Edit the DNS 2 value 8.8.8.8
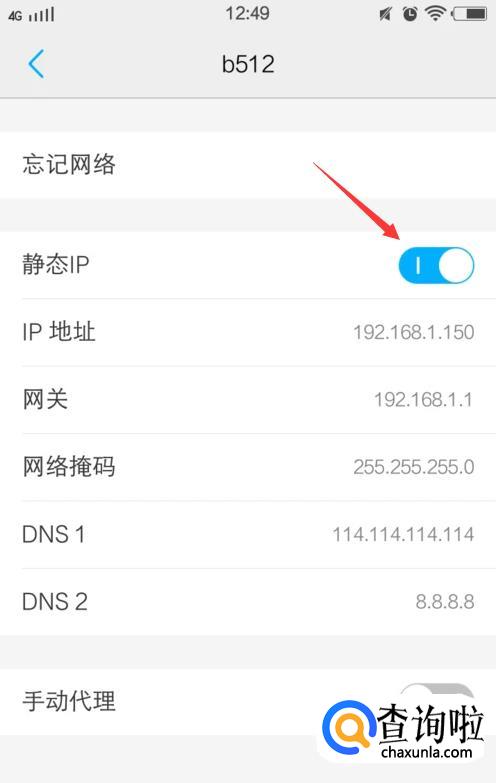The height and width of the screenshot is (783, 496). point(445,602)
